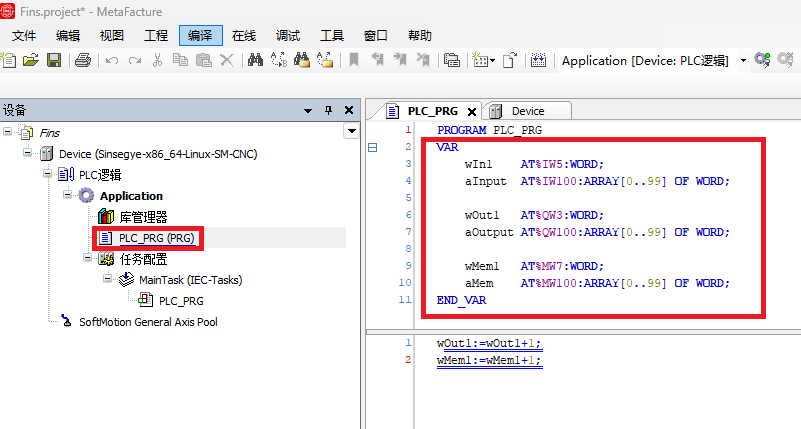Image resolution: width=801 pixels, height=429 pixels.
Task: Collapse the VAR declaration block
Action: pyautogui.click(x=372, y=147)
